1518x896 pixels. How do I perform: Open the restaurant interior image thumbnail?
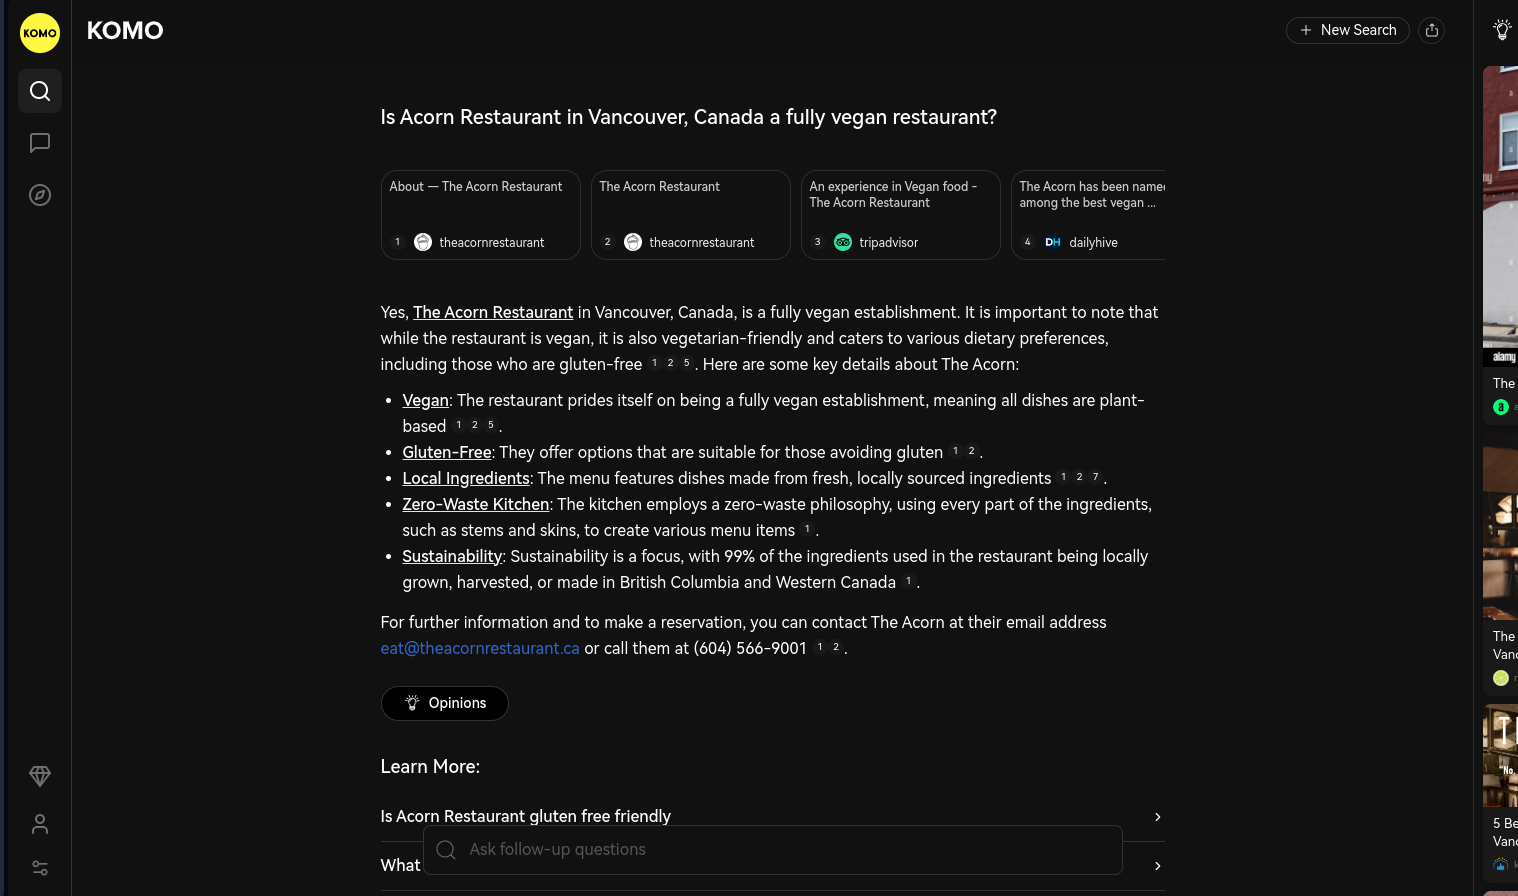[x=1500, y=533]
